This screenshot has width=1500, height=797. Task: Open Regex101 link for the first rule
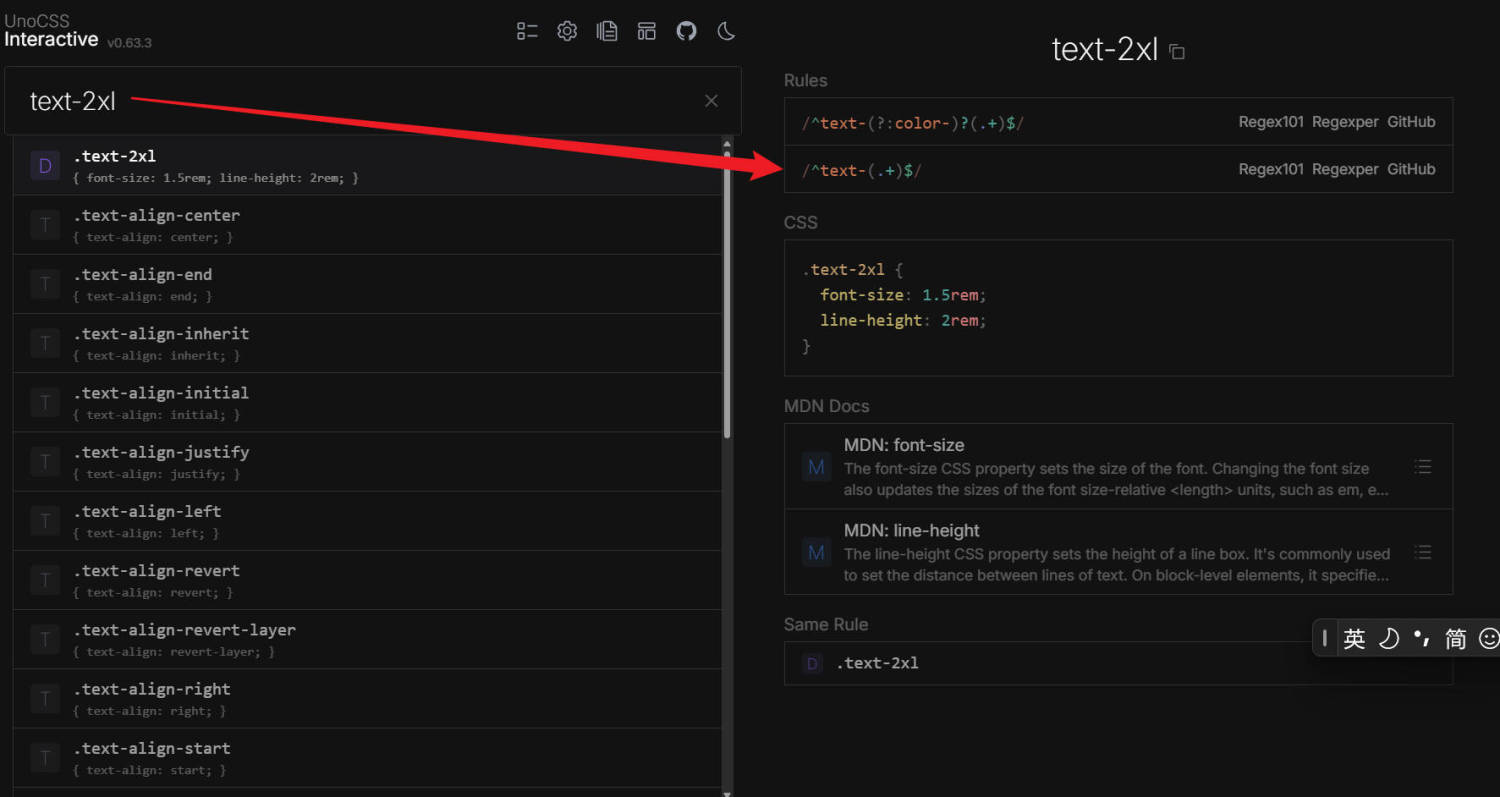pyautogui.click(x=1271, y=122)
